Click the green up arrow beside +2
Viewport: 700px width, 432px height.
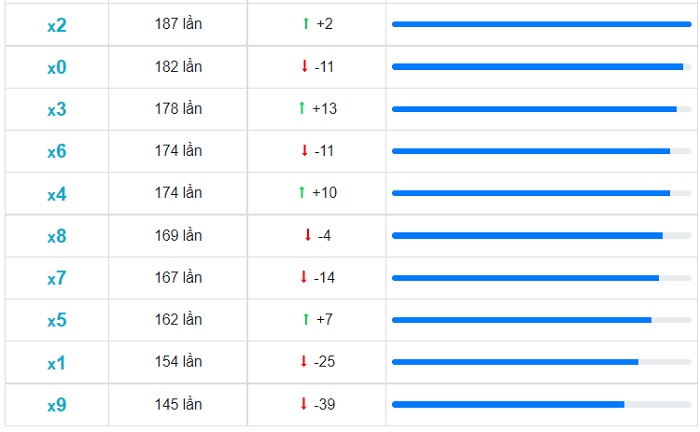tap(306, 23)
